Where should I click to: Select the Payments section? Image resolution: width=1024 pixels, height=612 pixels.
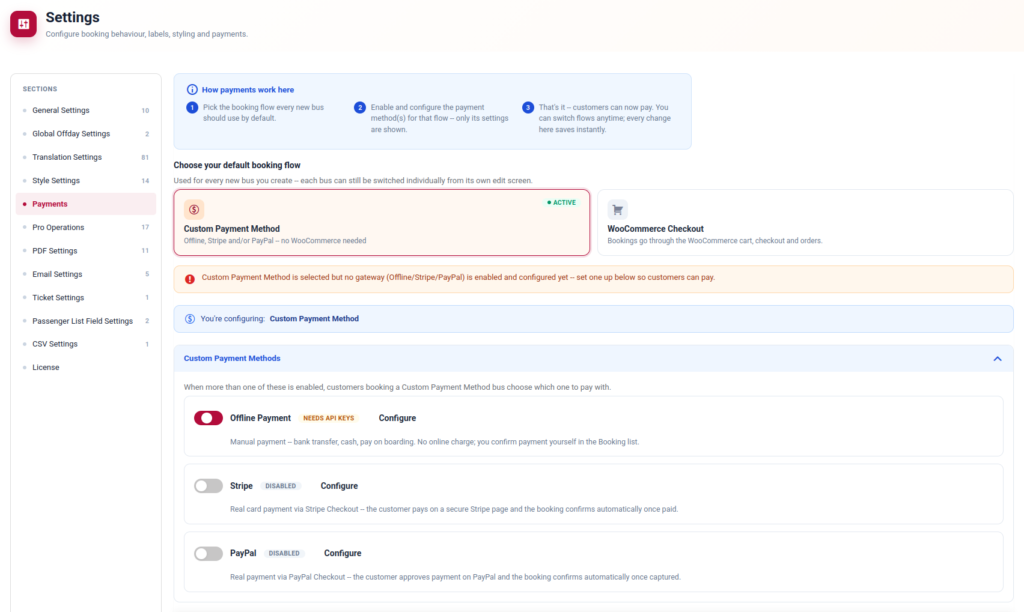point(86,204)
